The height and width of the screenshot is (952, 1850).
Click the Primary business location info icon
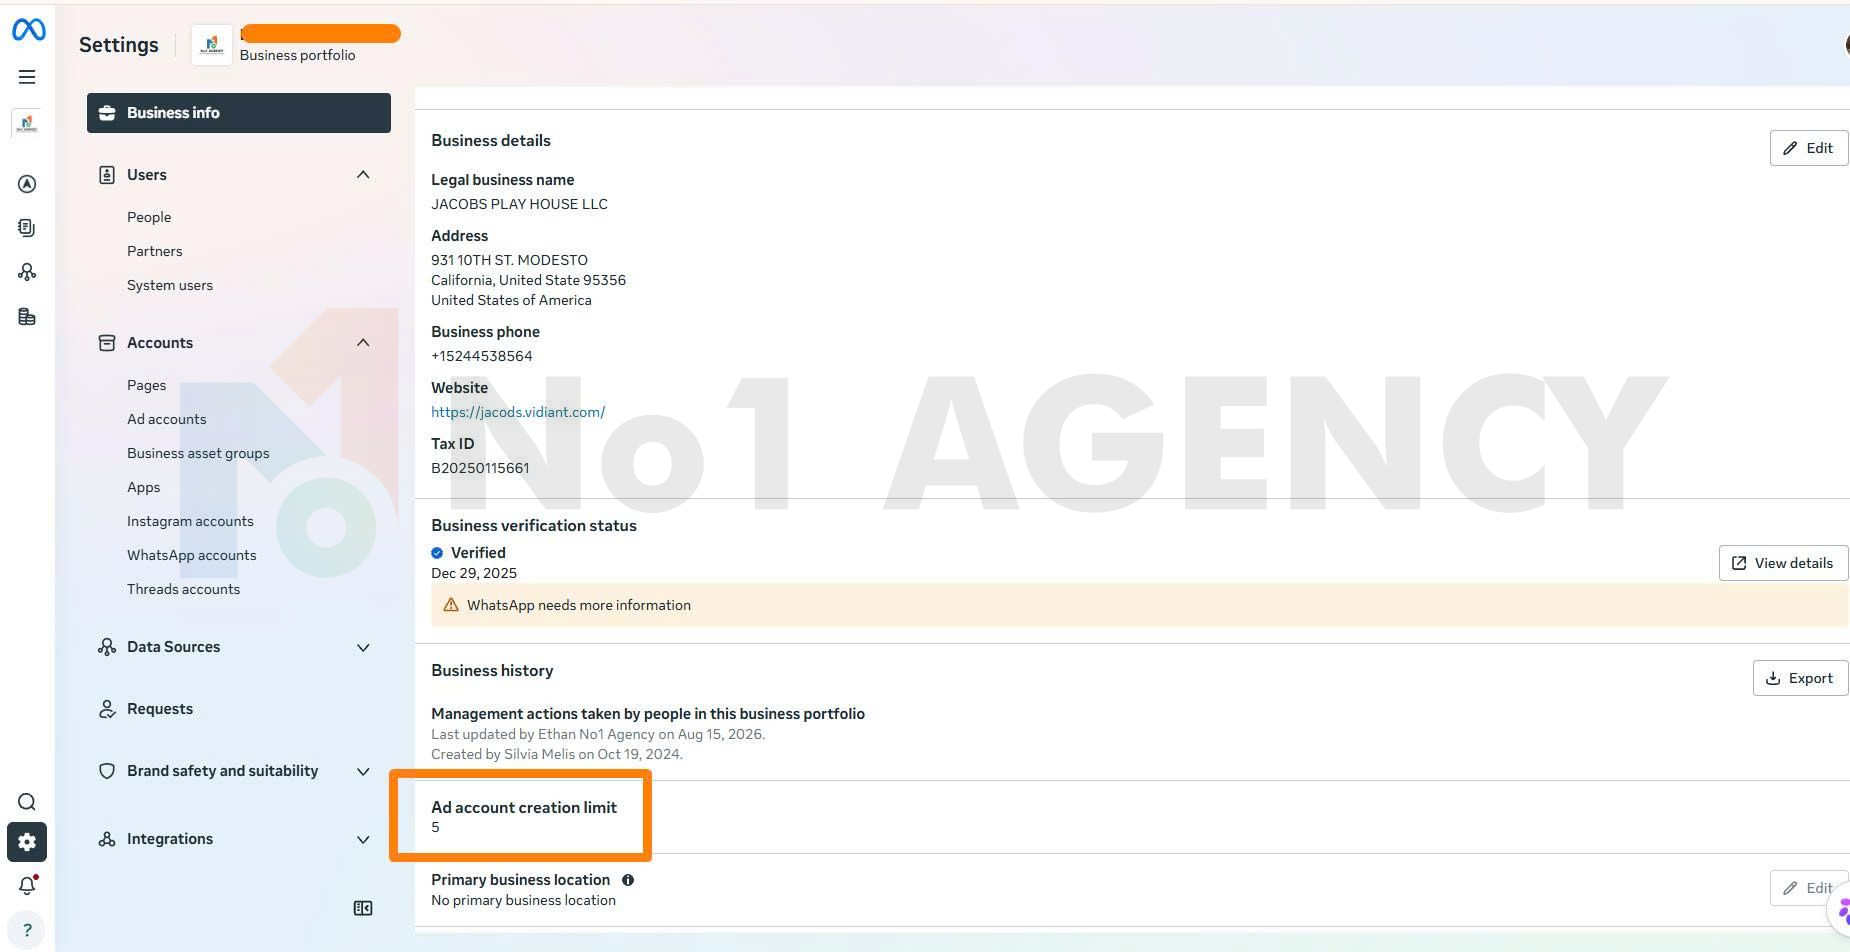628,880
